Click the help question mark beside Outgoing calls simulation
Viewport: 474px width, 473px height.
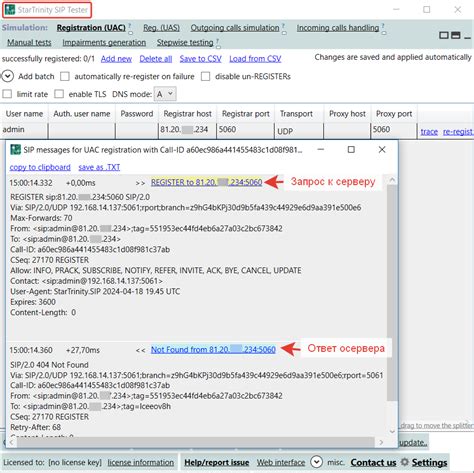(283, 26)
